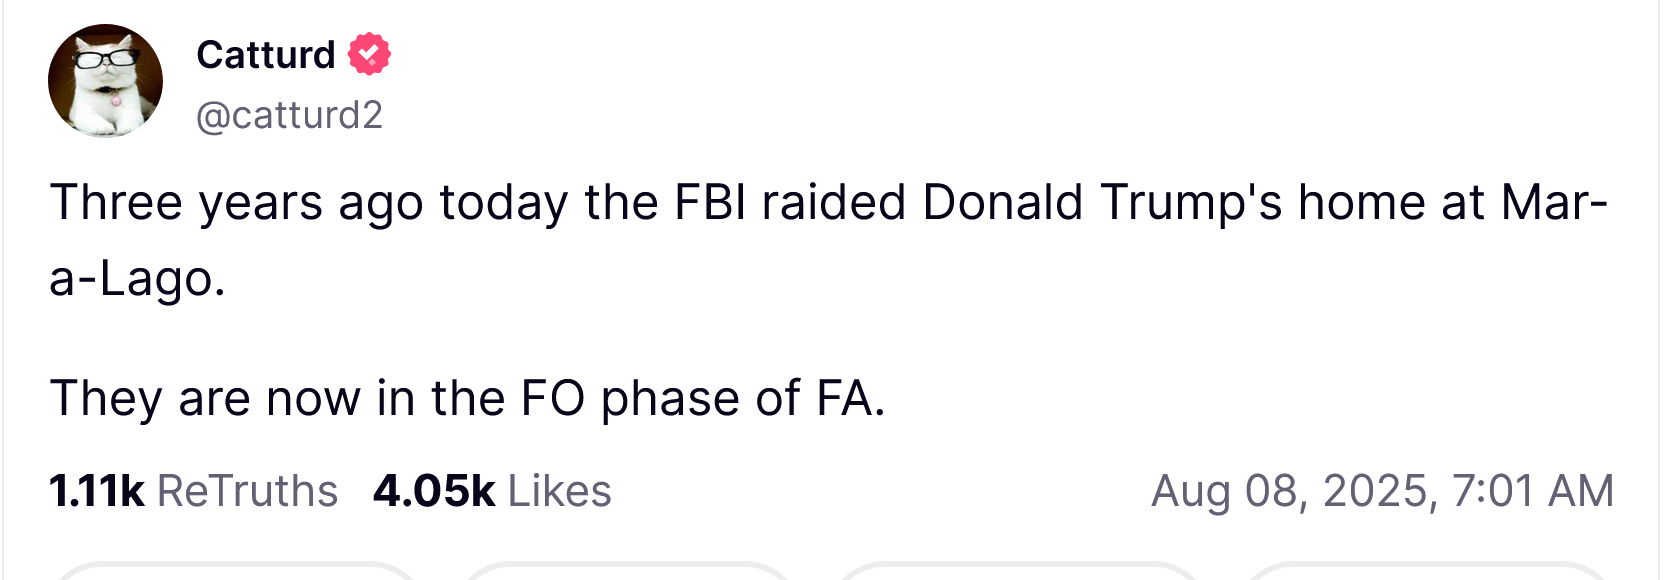
Task: Click the 4.05k likes count number
Action: [434, 491]
